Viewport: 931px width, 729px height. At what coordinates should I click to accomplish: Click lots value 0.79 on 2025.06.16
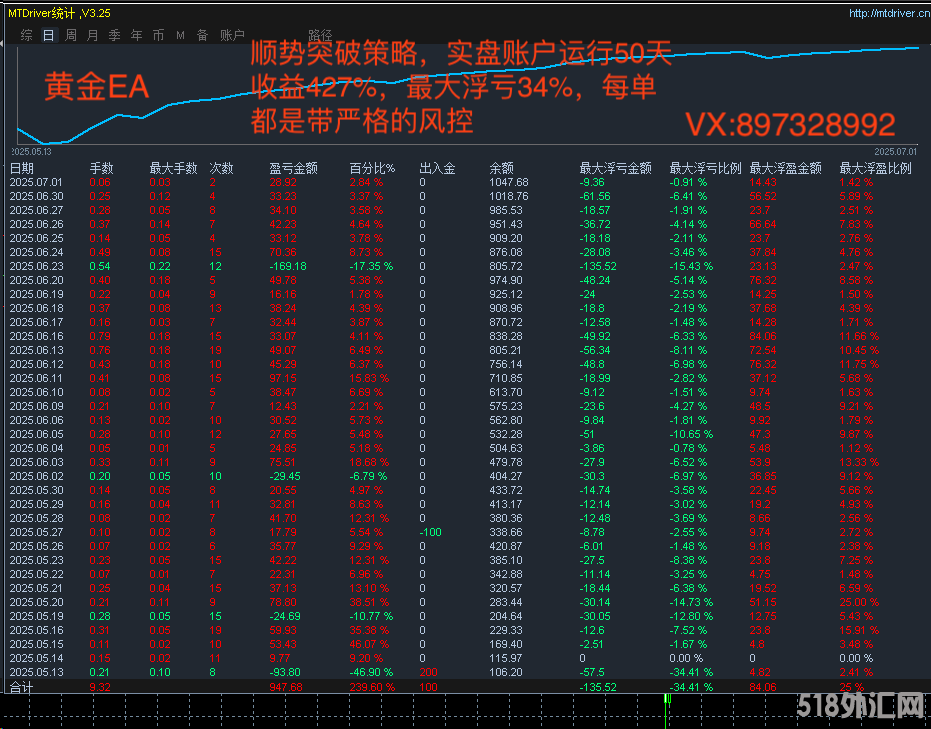coord(100,336)
